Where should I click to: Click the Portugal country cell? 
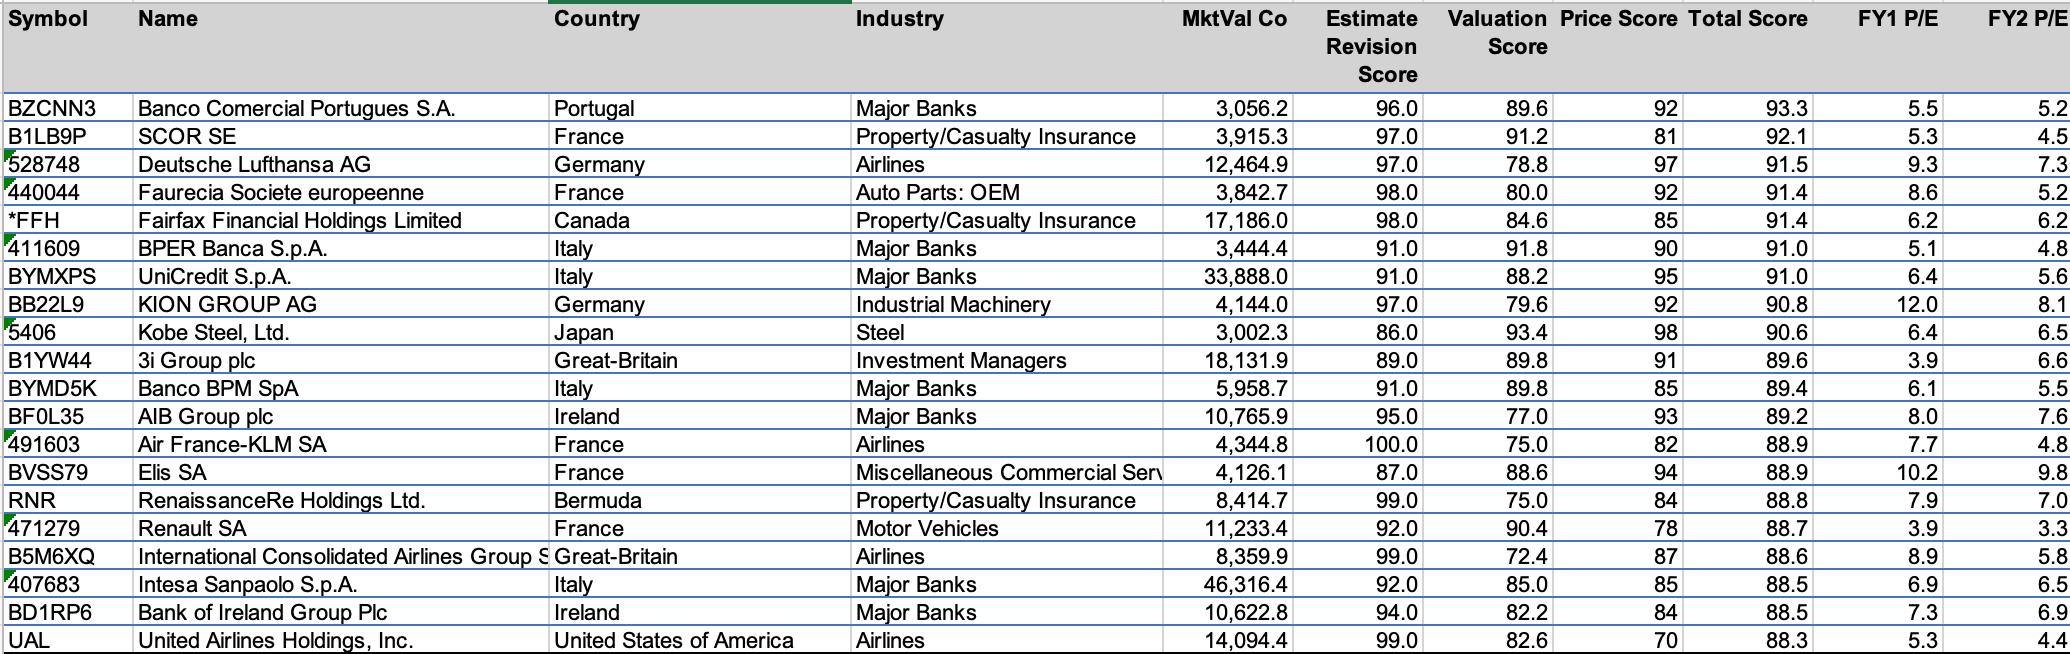pos(700,108)
